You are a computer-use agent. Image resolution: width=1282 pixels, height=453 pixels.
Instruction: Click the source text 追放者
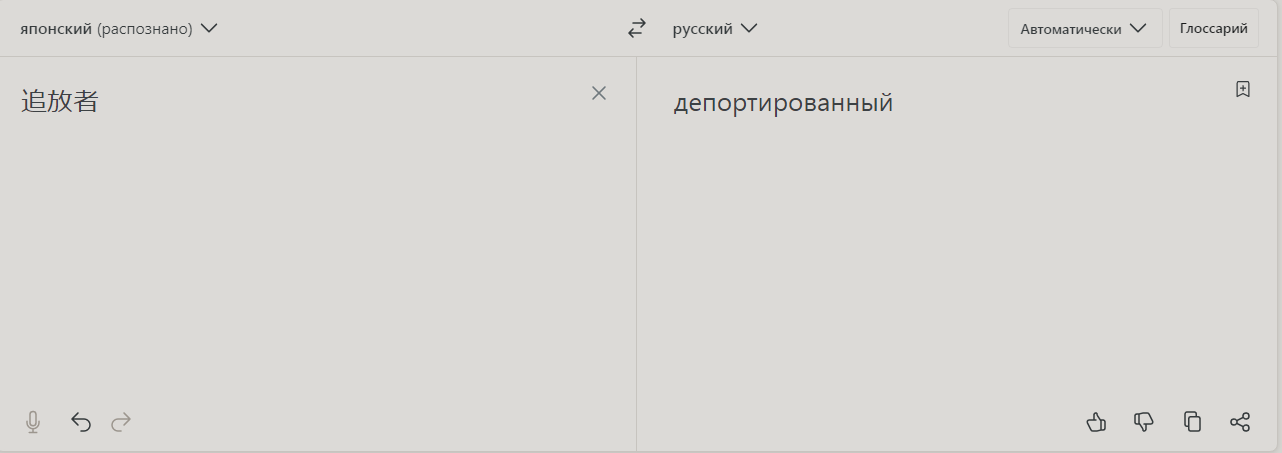(60, 101)
